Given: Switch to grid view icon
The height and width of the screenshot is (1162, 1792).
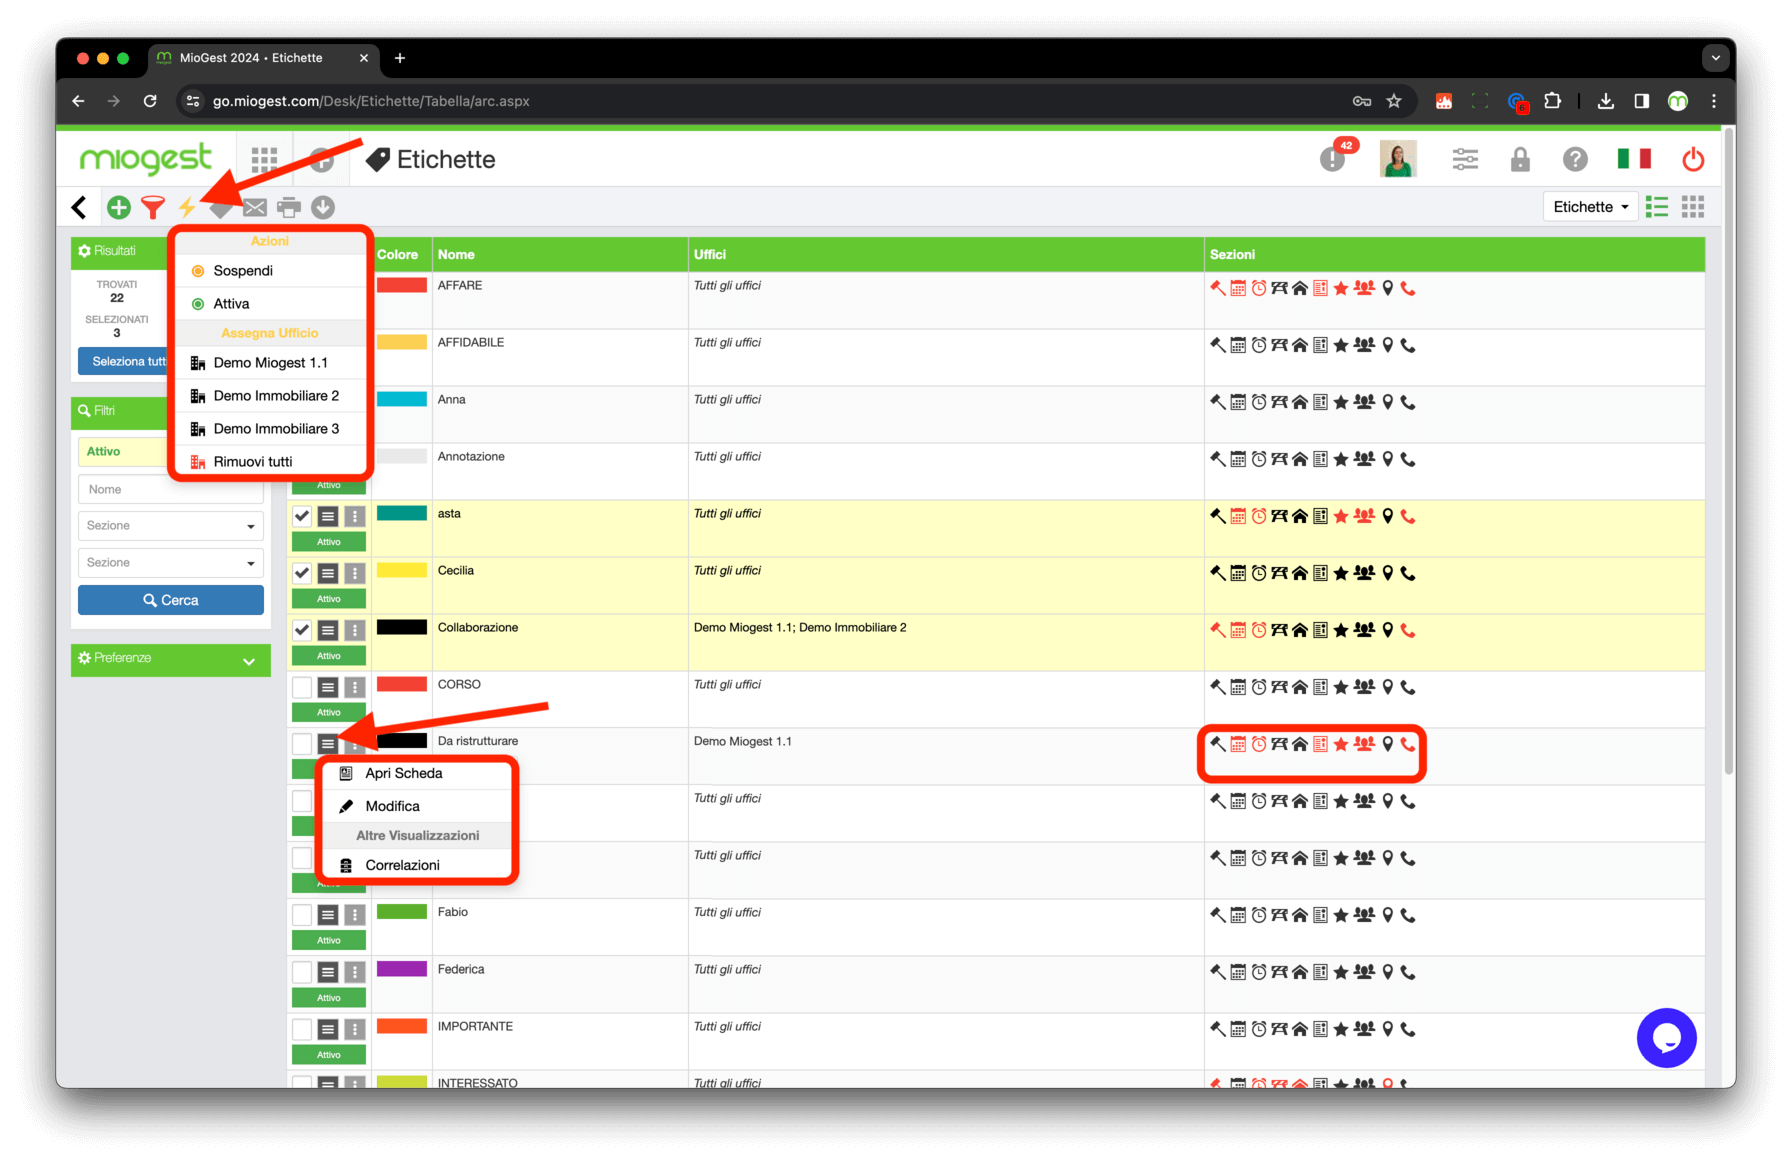Looking at the screenshot, I should coord(1693,207).
